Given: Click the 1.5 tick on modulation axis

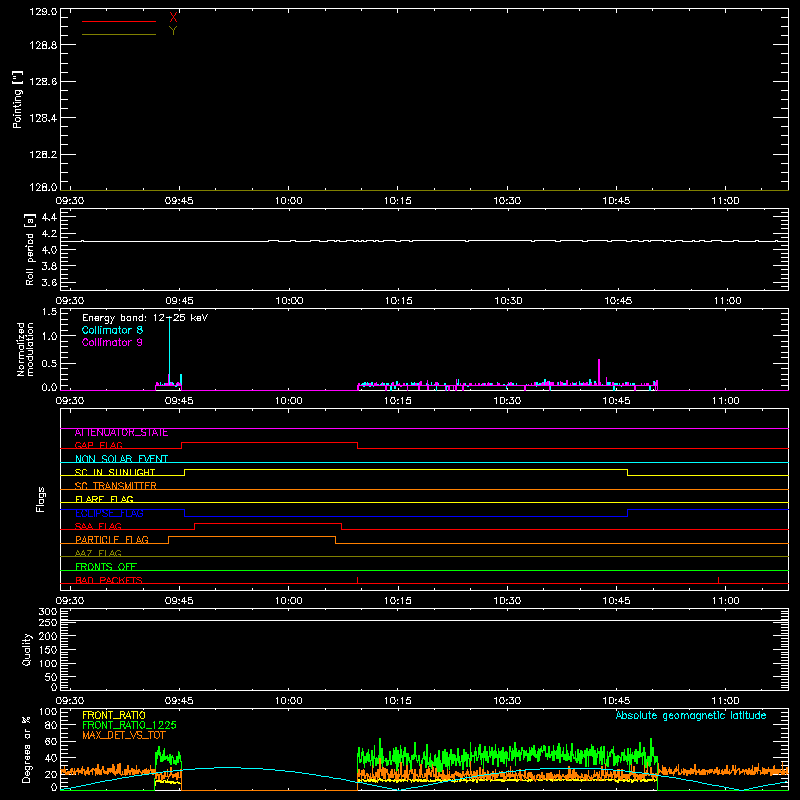Looking at the screenshot, I should 49,311.
